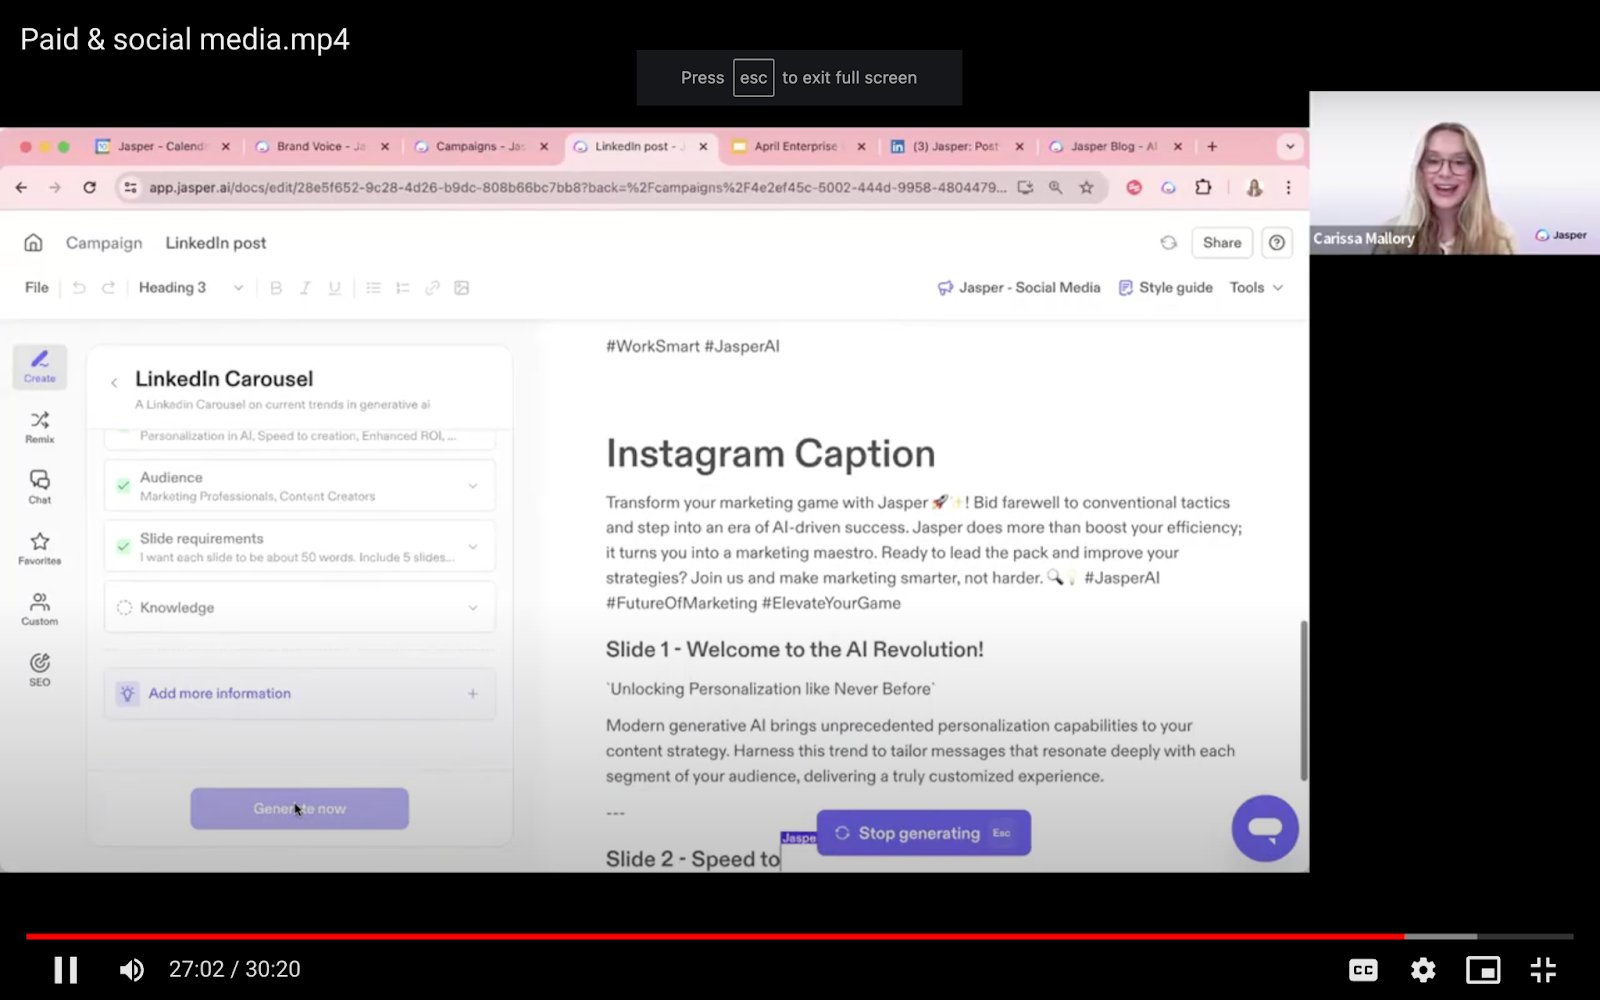Undo the last edit
This screenshot has height=1000, width=1600.
coord(79,287)
